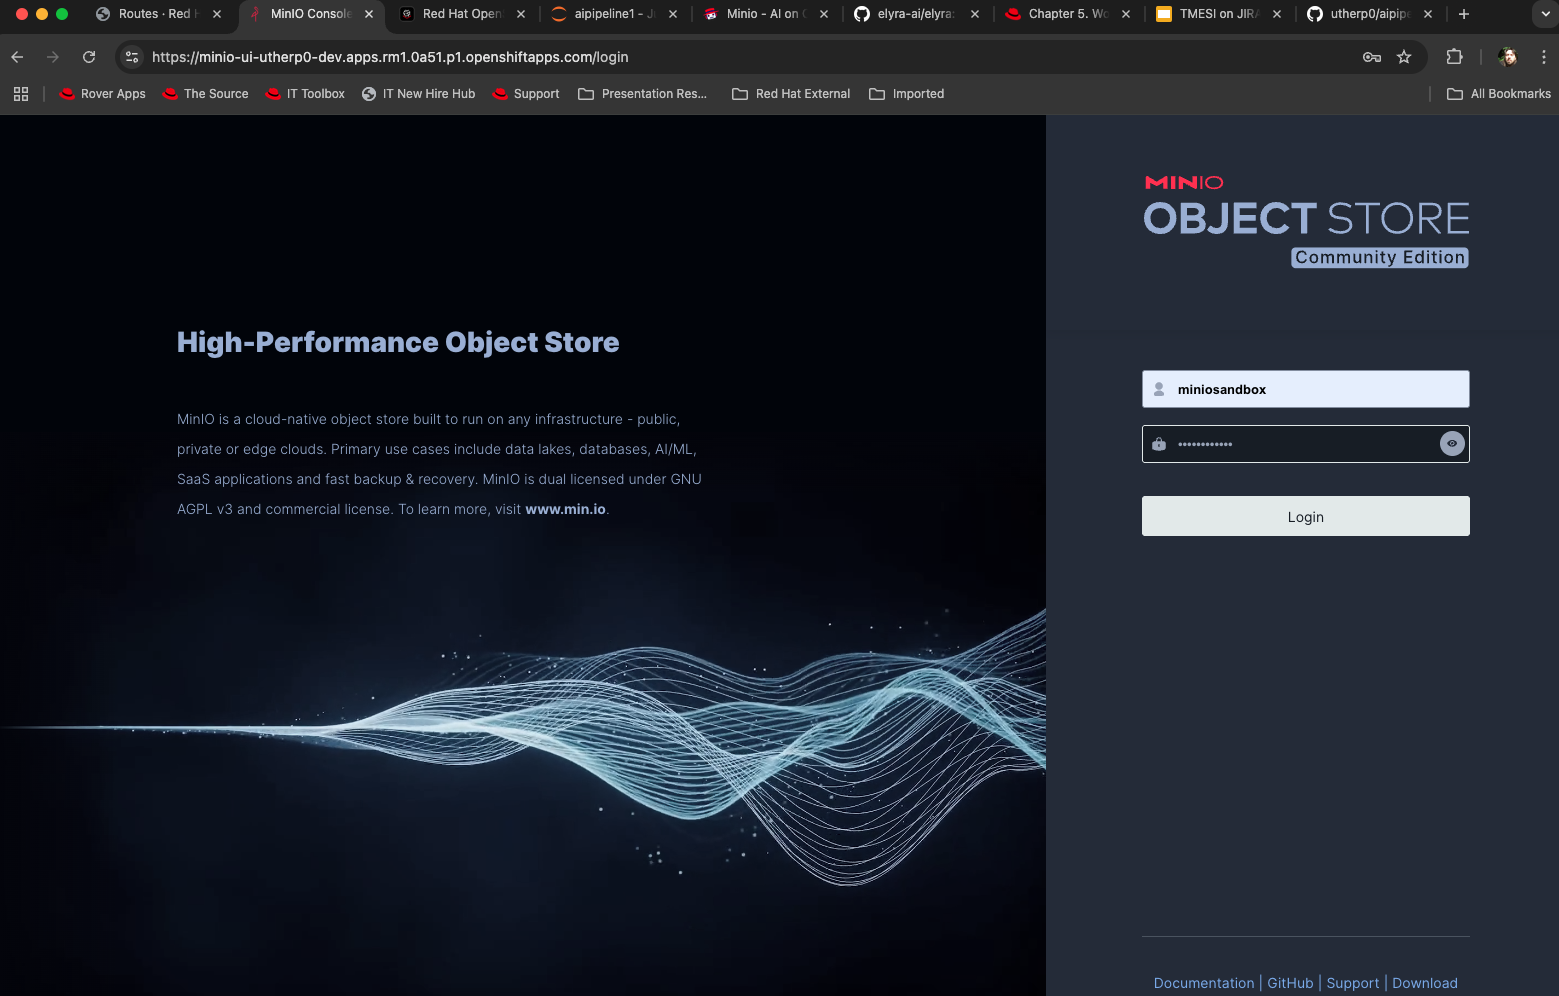Screen dimensions: 1559x996
Task: Visit the Support footer link
Action: tap(1352, 983)
